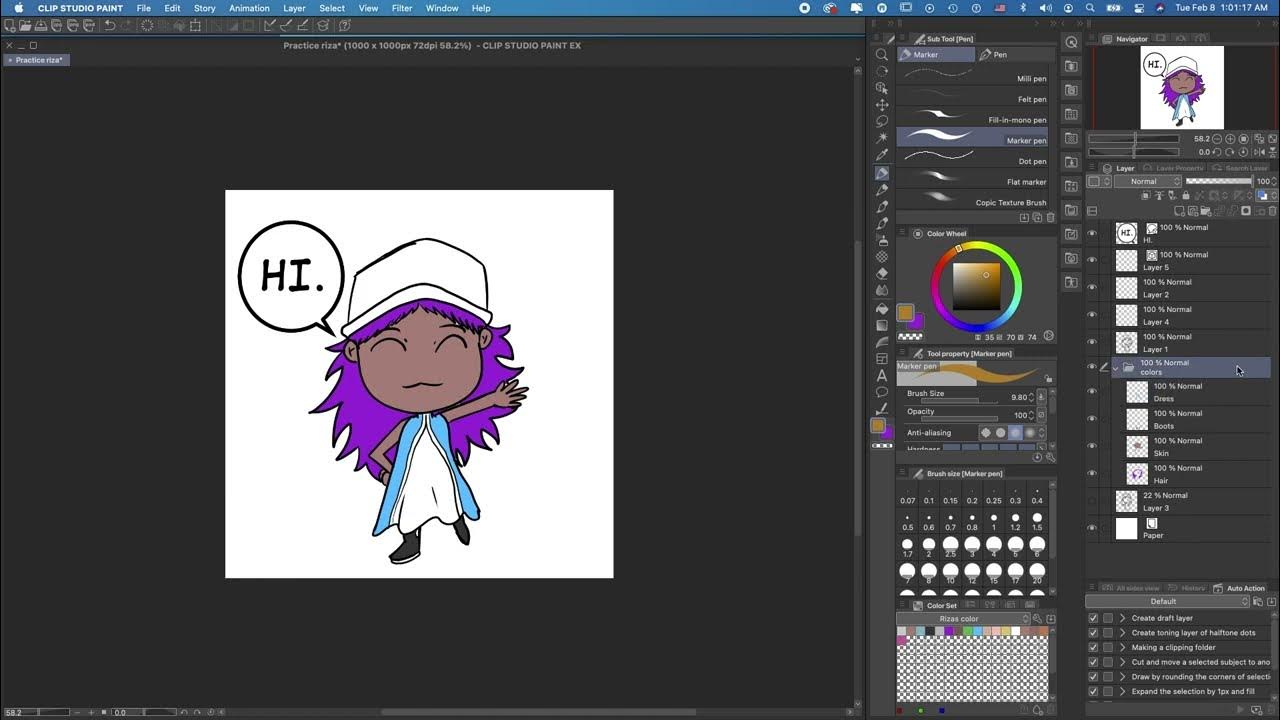Hide Layer 4 visibility eye
This screenshot has width=1280, height=720.
[x=1092, y=315]
